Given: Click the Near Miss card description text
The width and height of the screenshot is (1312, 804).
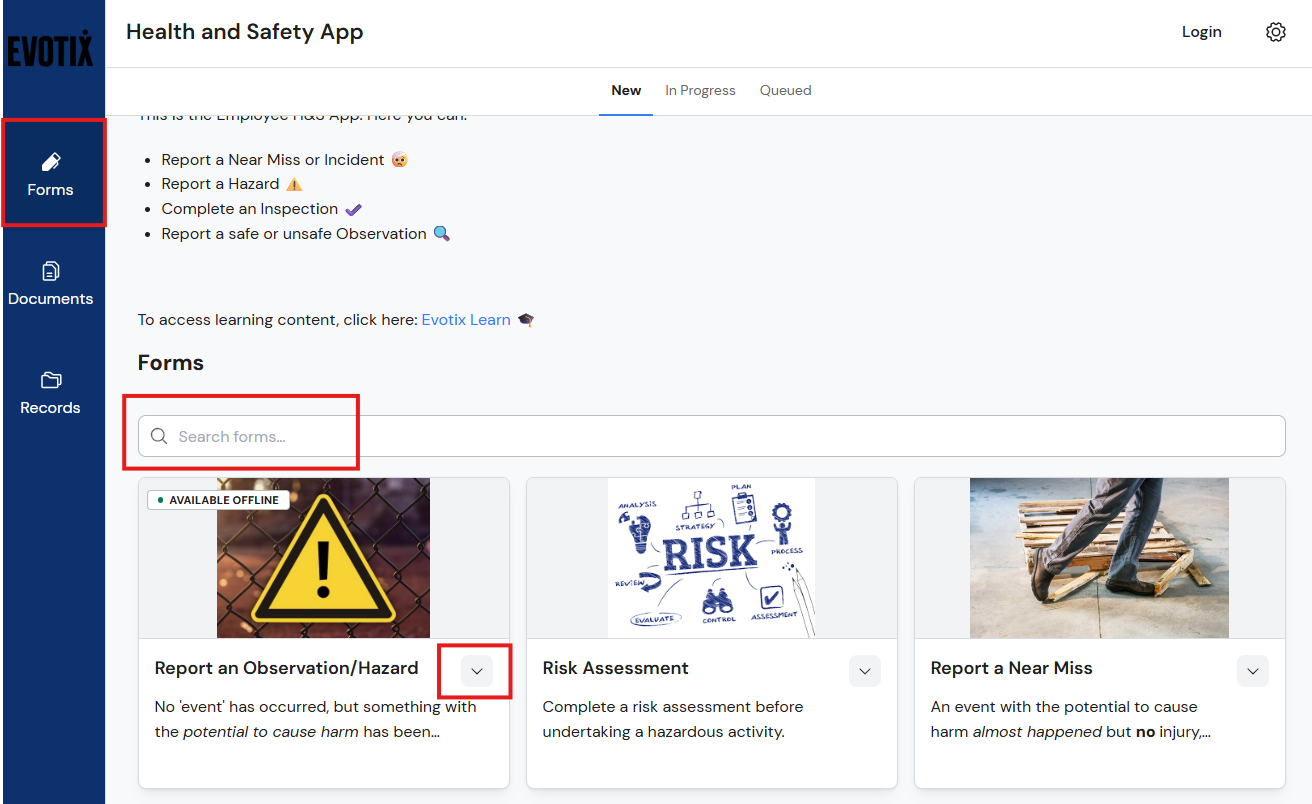Looking at the screenshot, I should (1071, 719).
